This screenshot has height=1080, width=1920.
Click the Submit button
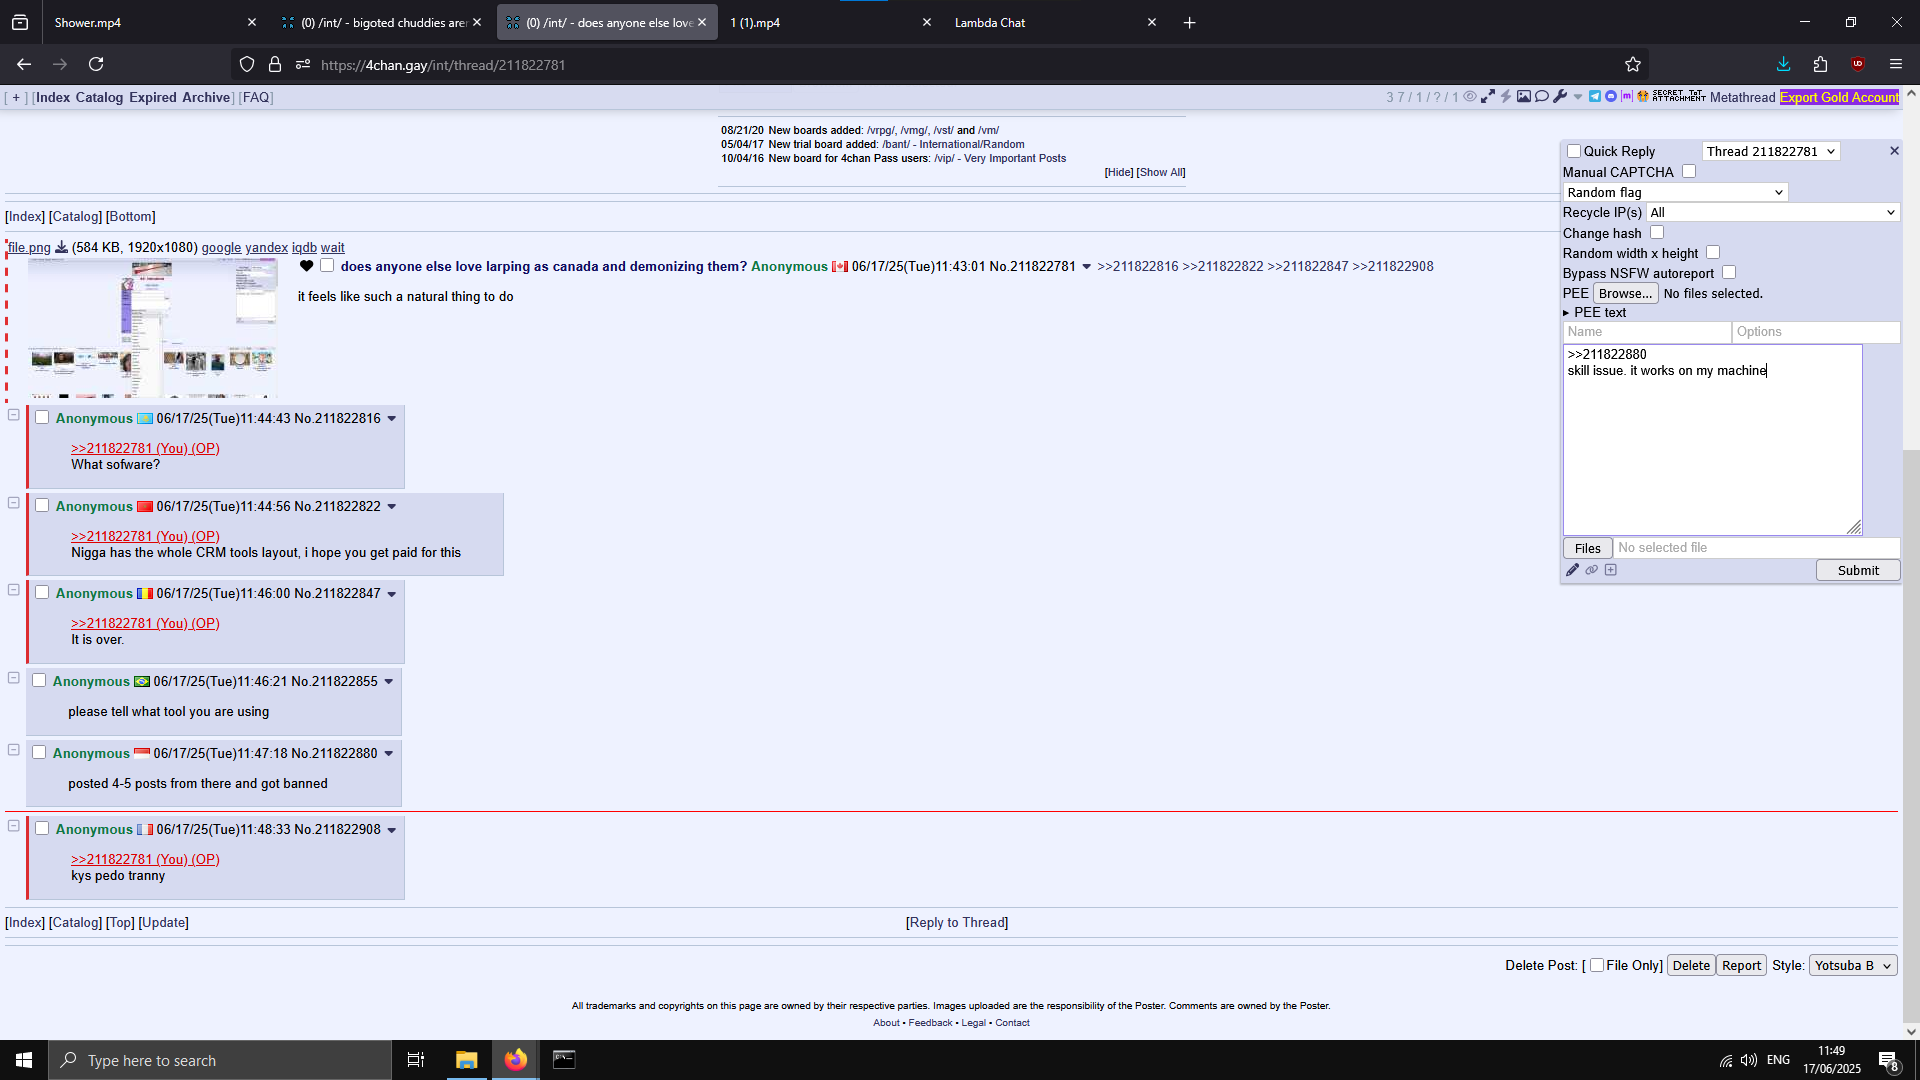coord(1858,570)
